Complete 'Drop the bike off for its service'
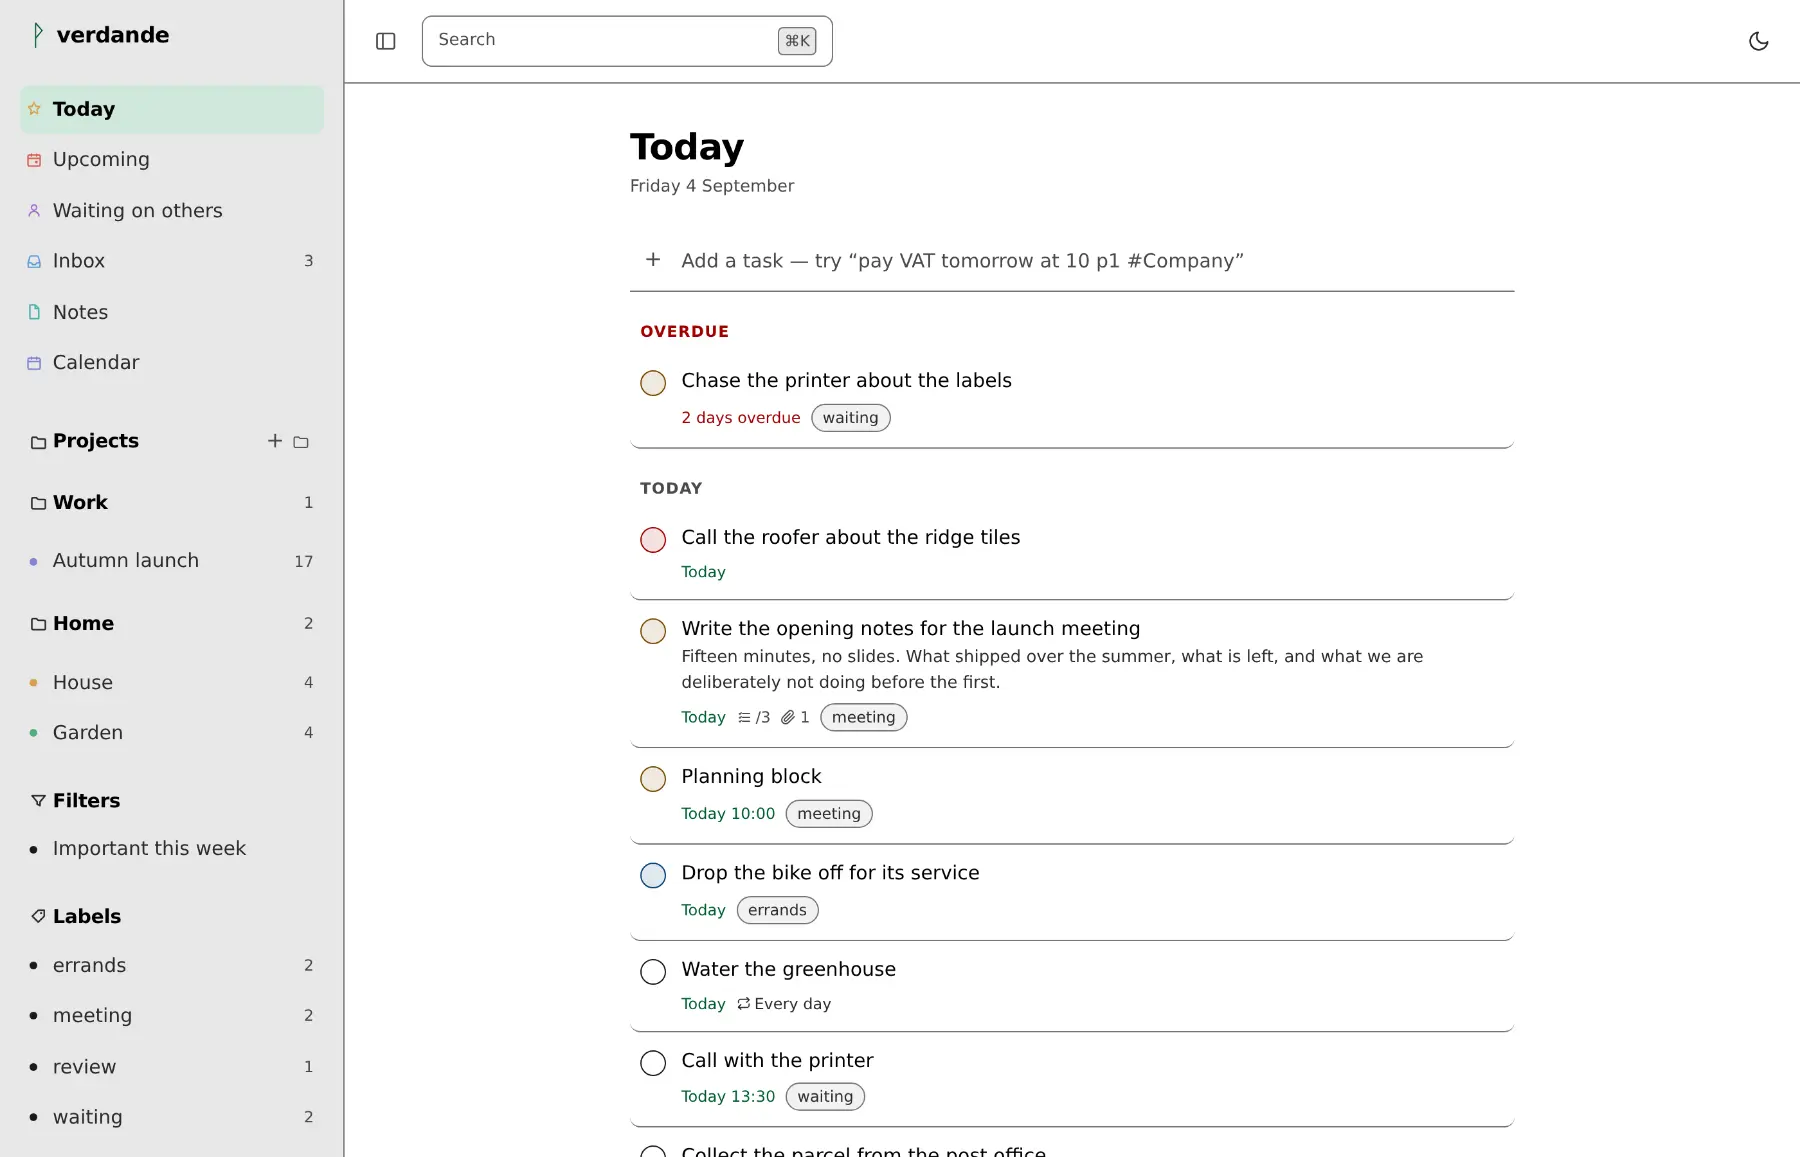Image resolution: width=1800 pixels, height=1157 pixels. coord(653,876)
